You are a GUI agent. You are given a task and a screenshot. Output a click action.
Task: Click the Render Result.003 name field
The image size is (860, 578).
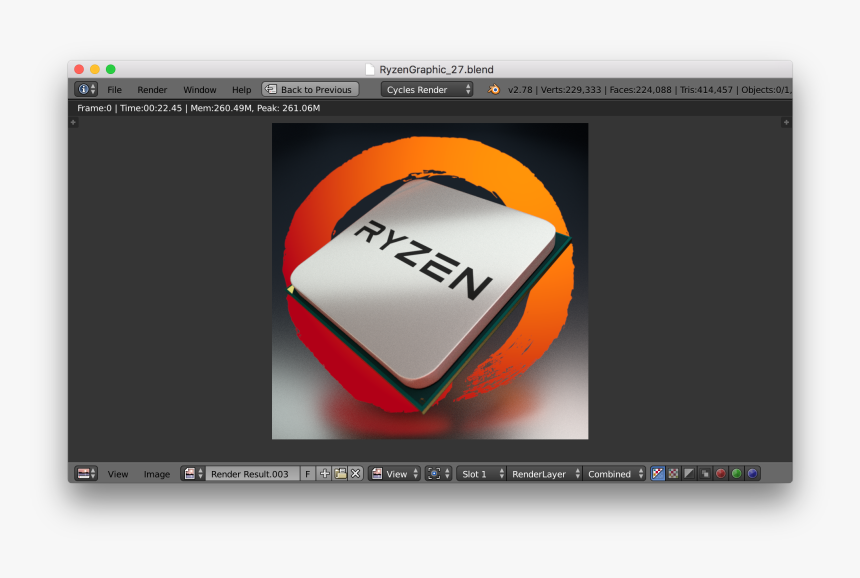click(x=250, y=473)
